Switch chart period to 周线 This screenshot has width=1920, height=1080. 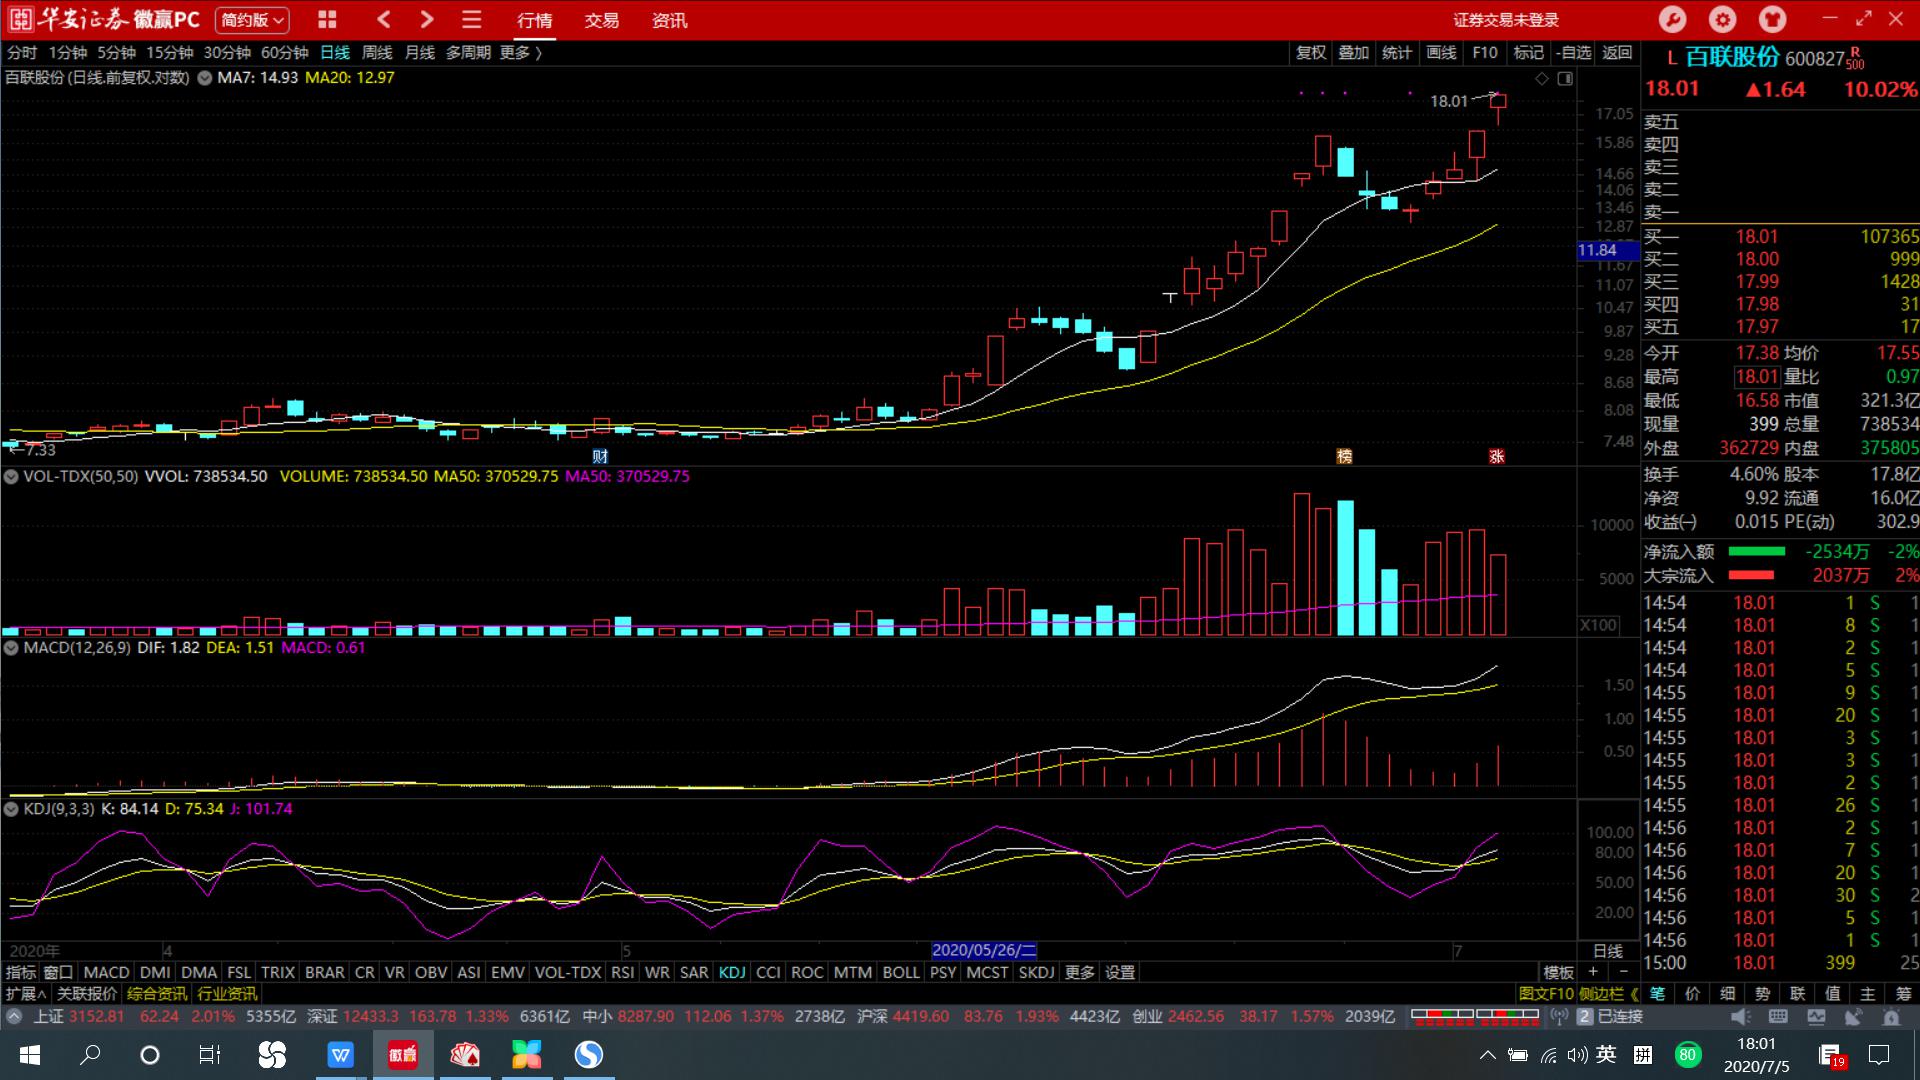click(377, 52)
